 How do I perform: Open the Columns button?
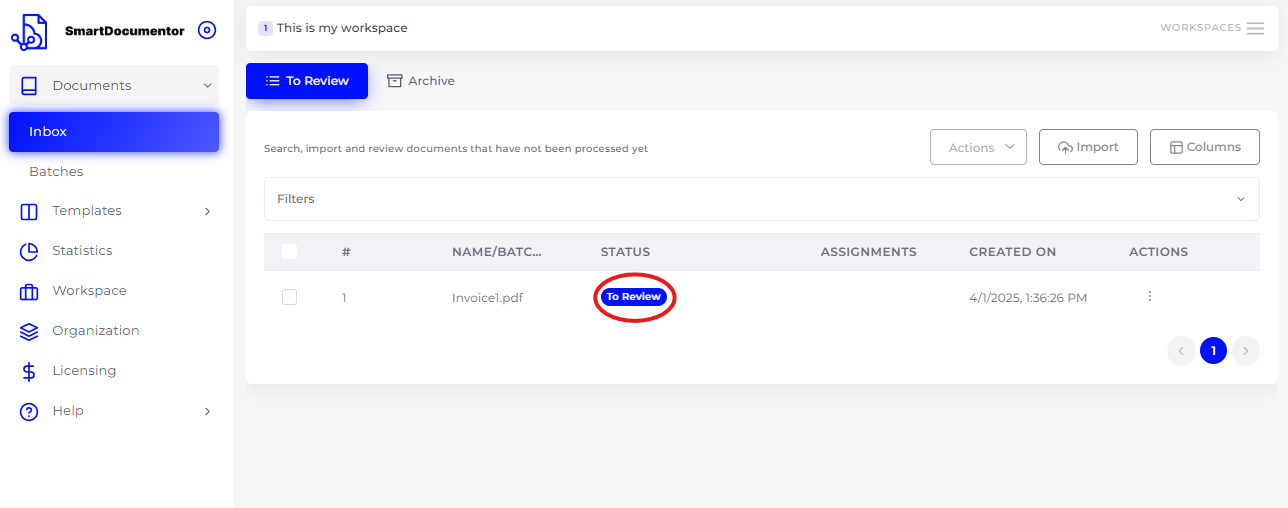(x=1205, y=147)
